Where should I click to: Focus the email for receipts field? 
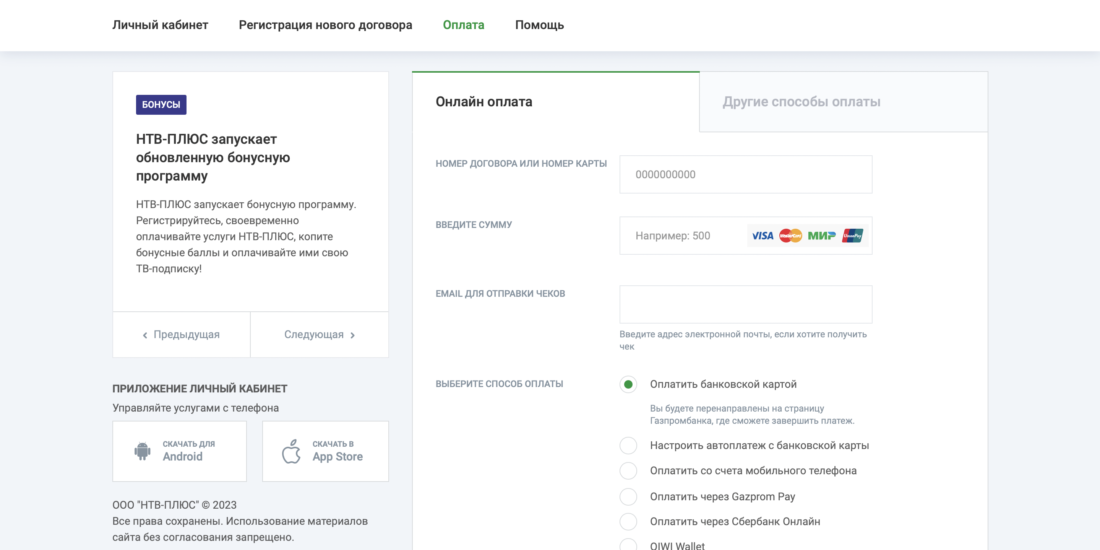745,304
